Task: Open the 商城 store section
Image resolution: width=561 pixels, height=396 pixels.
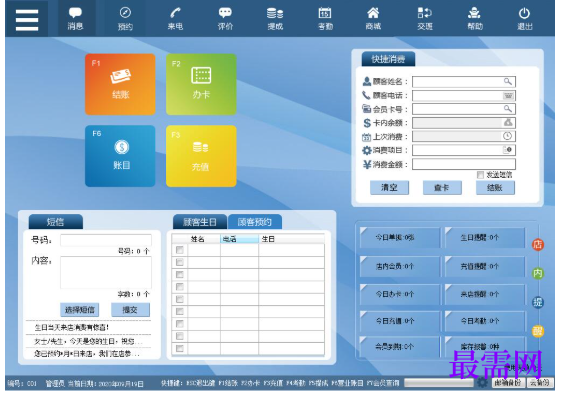Action: [373, 18]
